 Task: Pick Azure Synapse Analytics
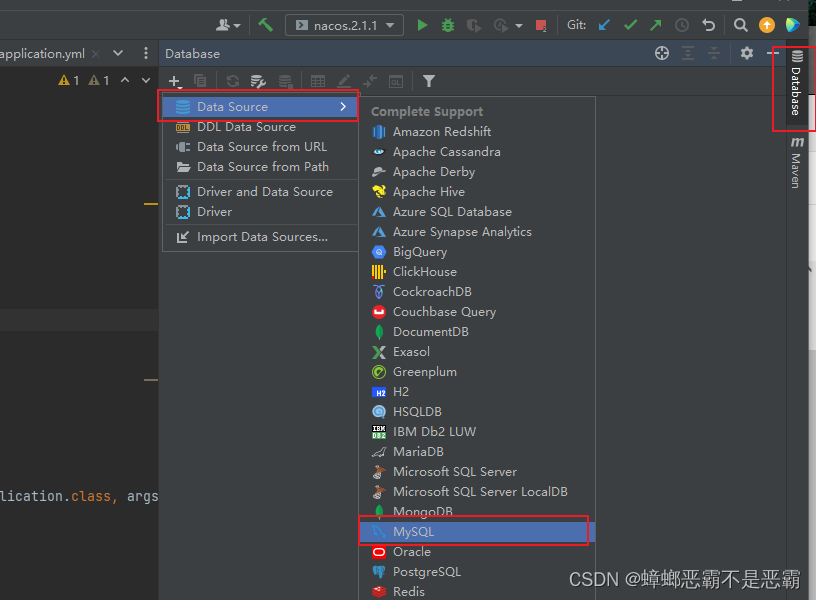477,232
